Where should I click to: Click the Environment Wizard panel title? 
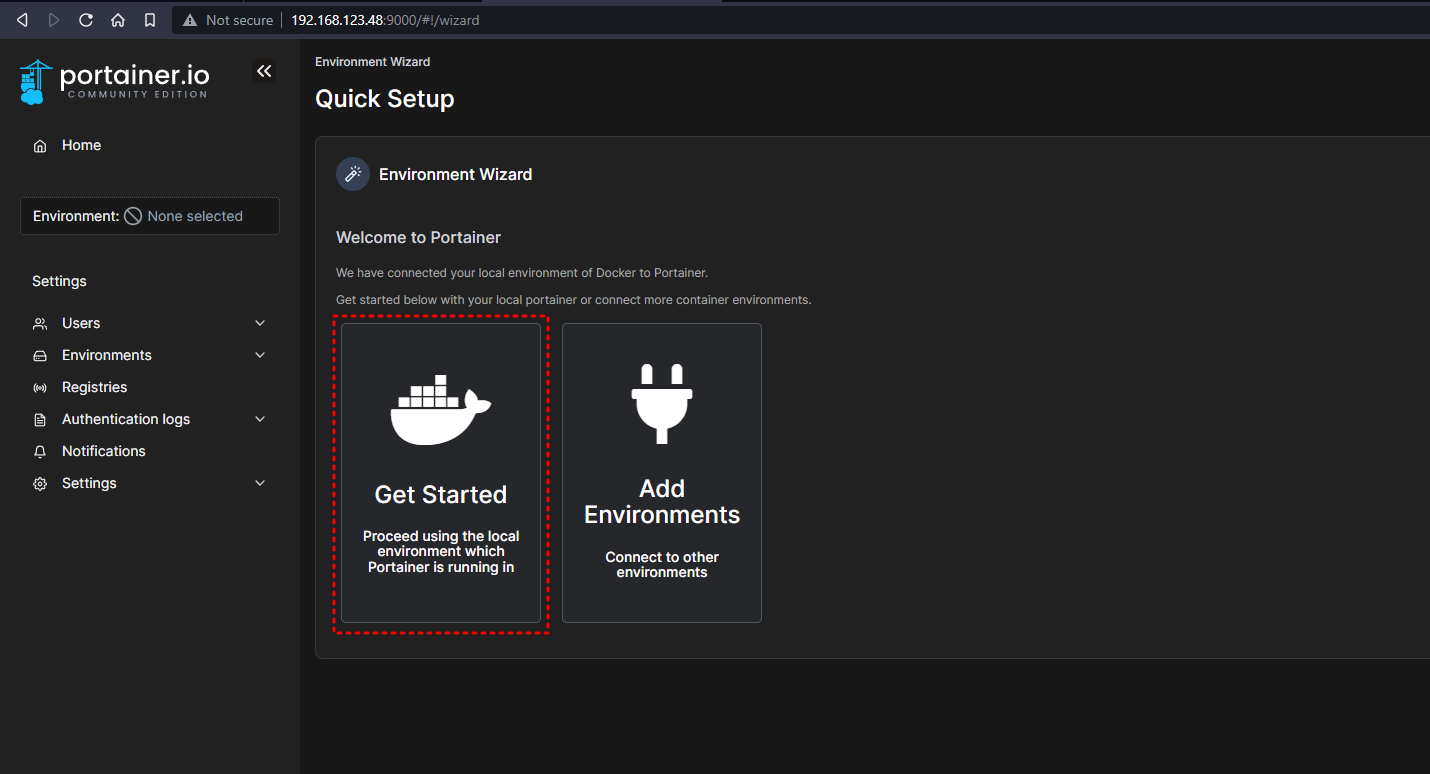coord(455,174)
